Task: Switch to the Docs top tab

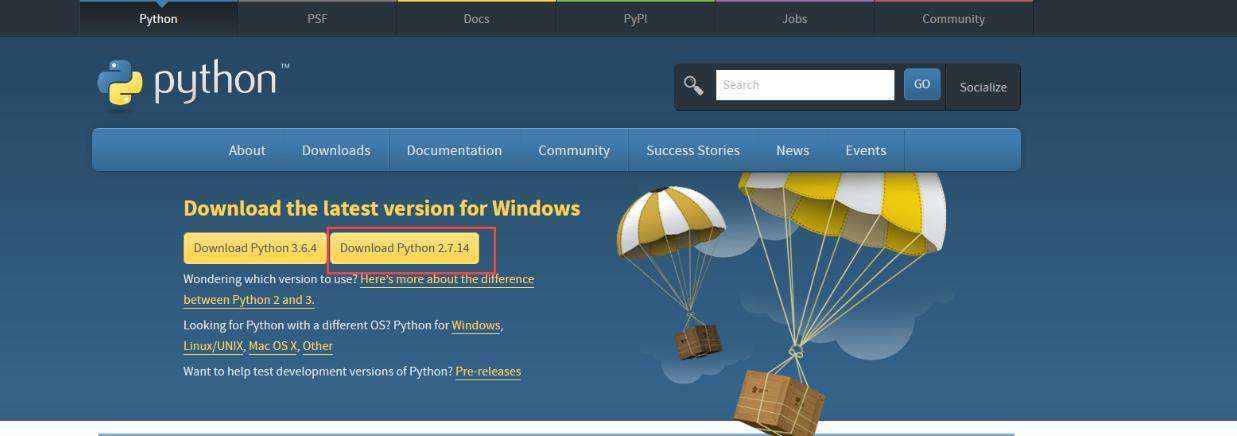Action: [476, 19]
